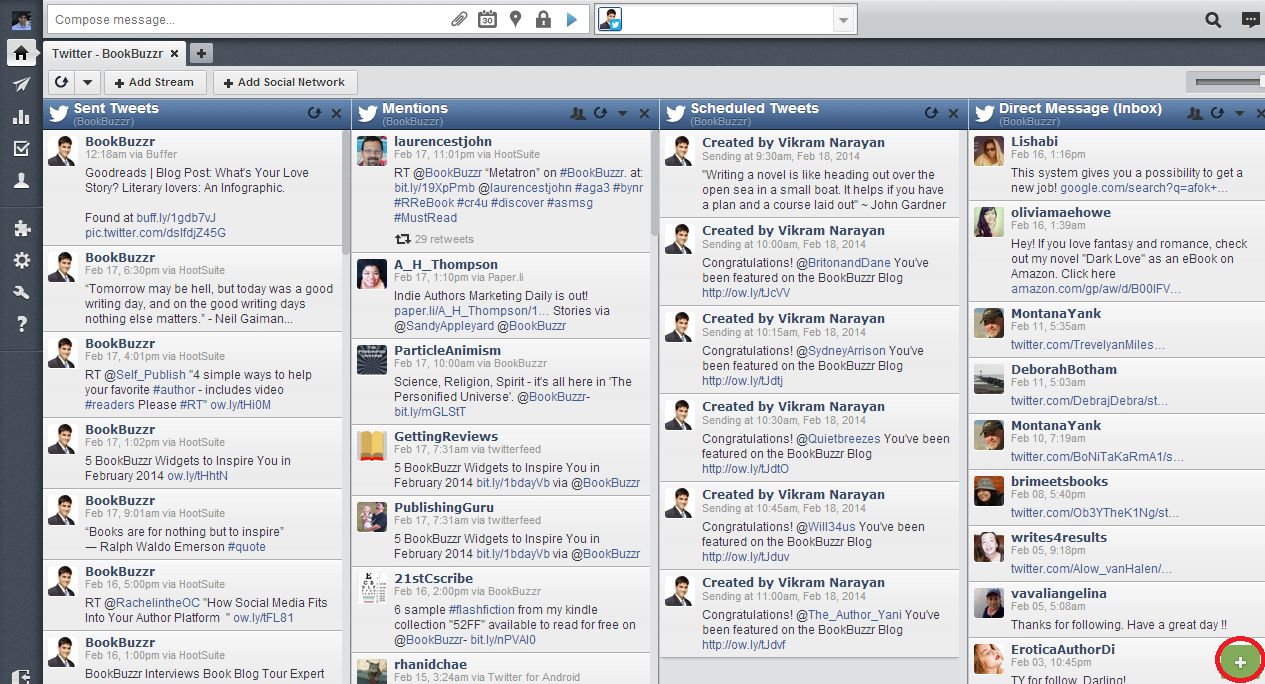Attach a file using the paperclip icon
The width and height of the screenshot is (1265, 684).
coord(459,19)
